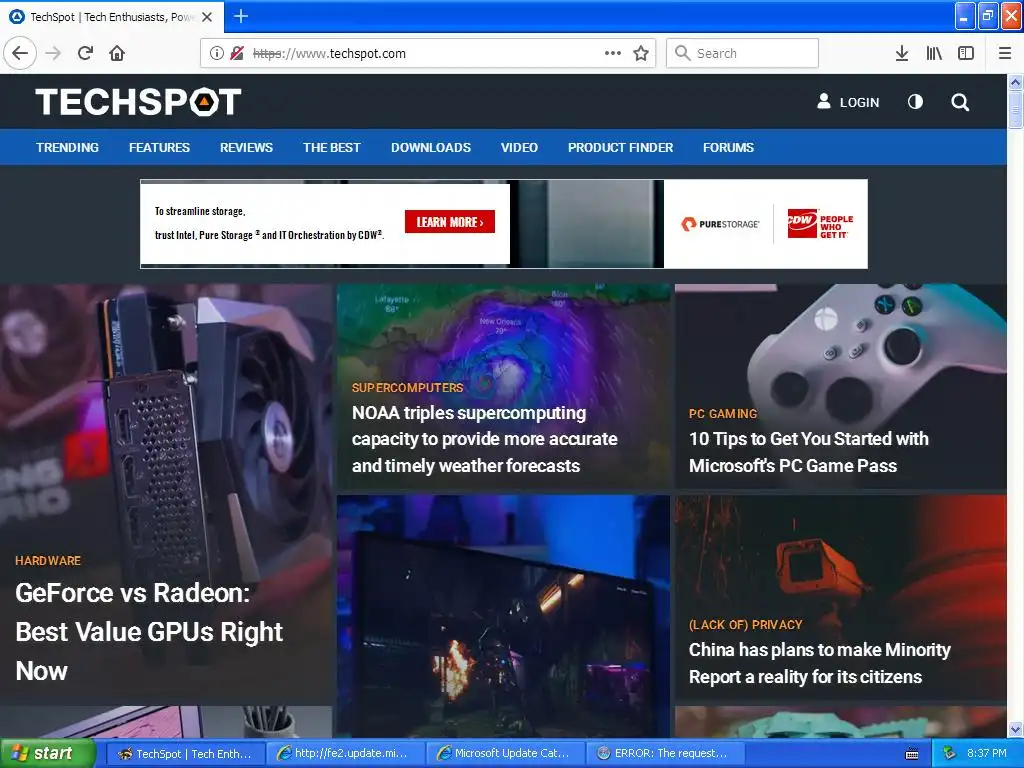Show site information via the info icon
Screen dimensions: 1024x768
(x=216, y=53)
